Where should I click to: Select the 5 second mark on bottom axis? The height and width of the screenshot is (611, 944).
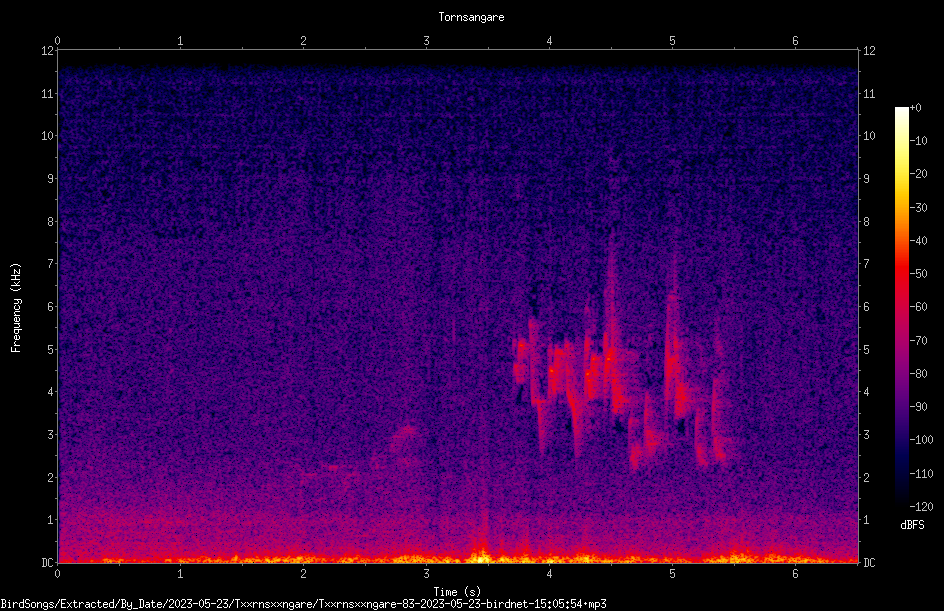click(672, 574)
